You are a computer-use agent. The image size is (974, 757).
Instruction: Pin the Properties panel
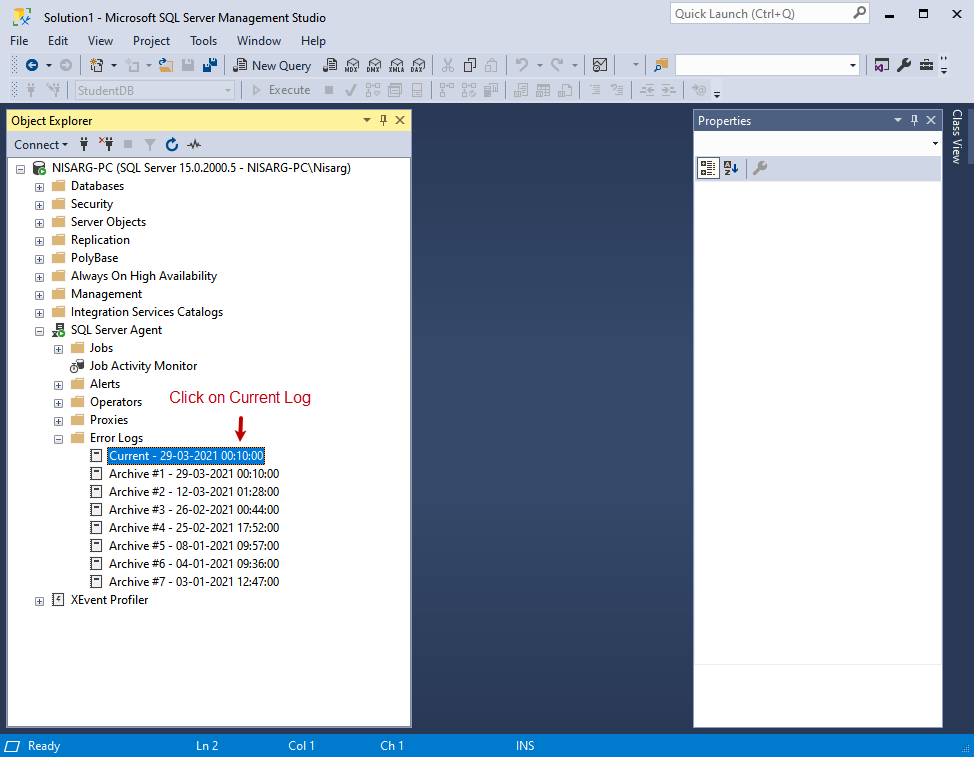pos(914,120)
